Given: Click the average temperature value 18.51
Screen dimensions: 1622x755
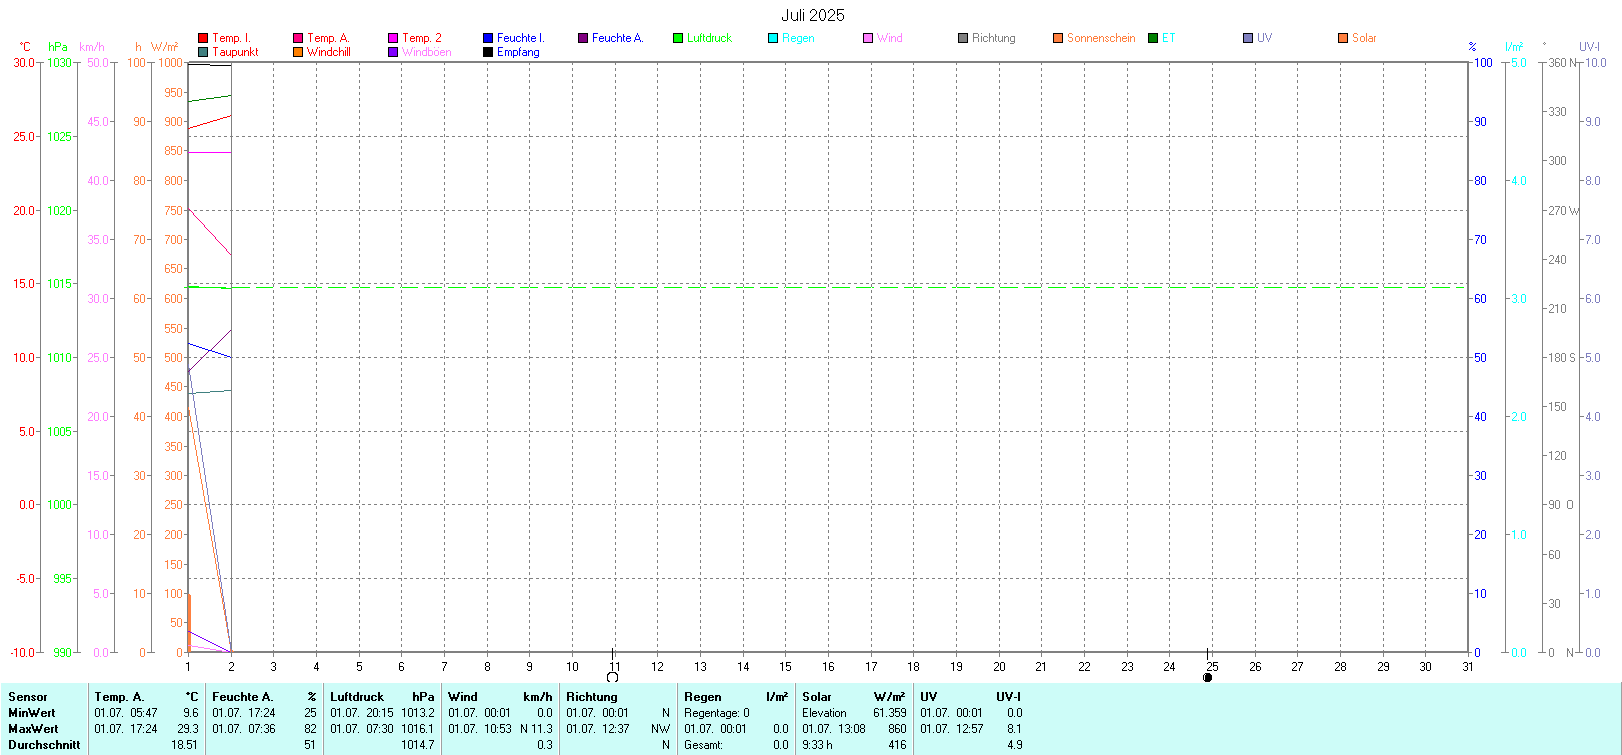Looking at the screenshot, I should (184, 745).
